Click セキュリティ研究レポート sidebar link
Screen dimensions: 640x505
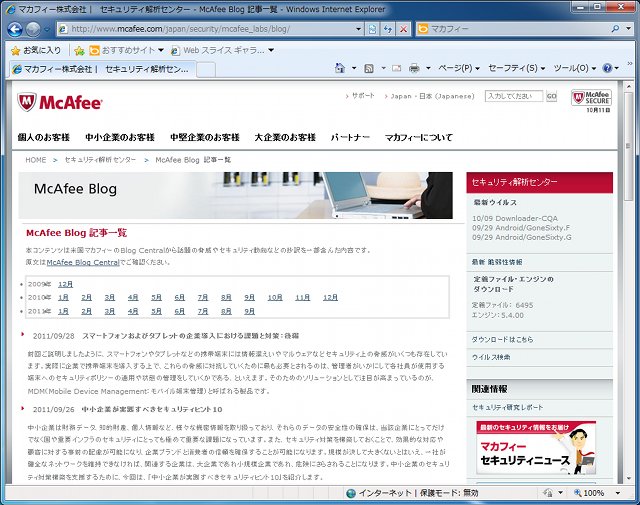coord(508,407)
